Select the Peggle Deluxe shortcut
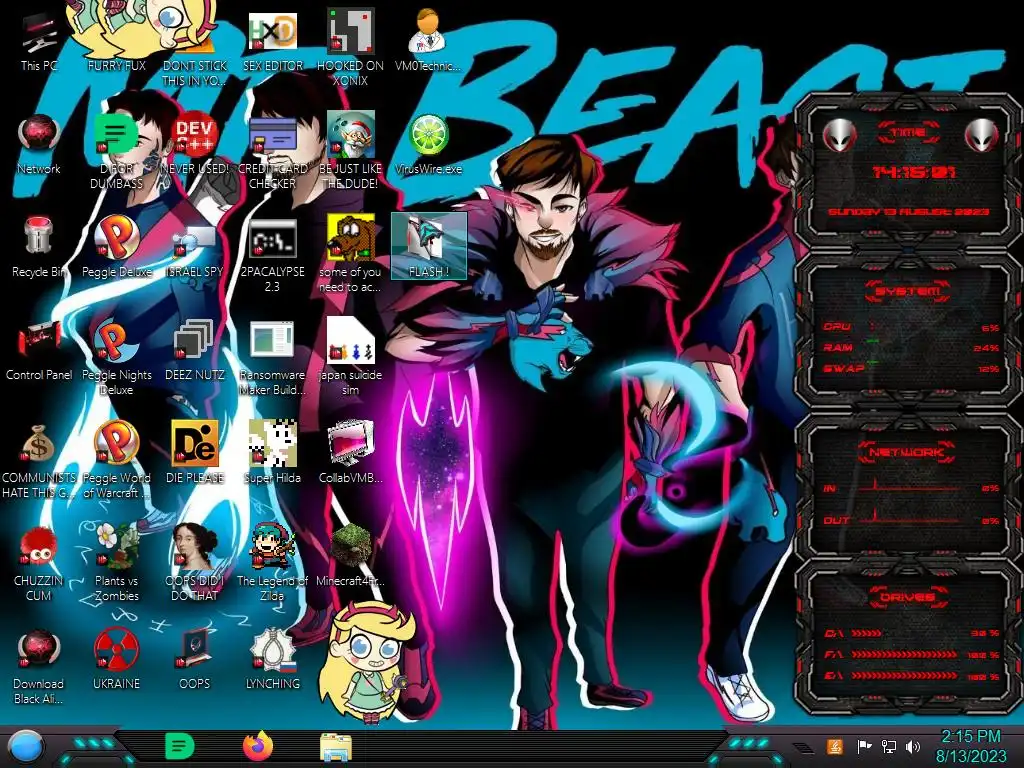1024x768 pixels. pos(117,247)
